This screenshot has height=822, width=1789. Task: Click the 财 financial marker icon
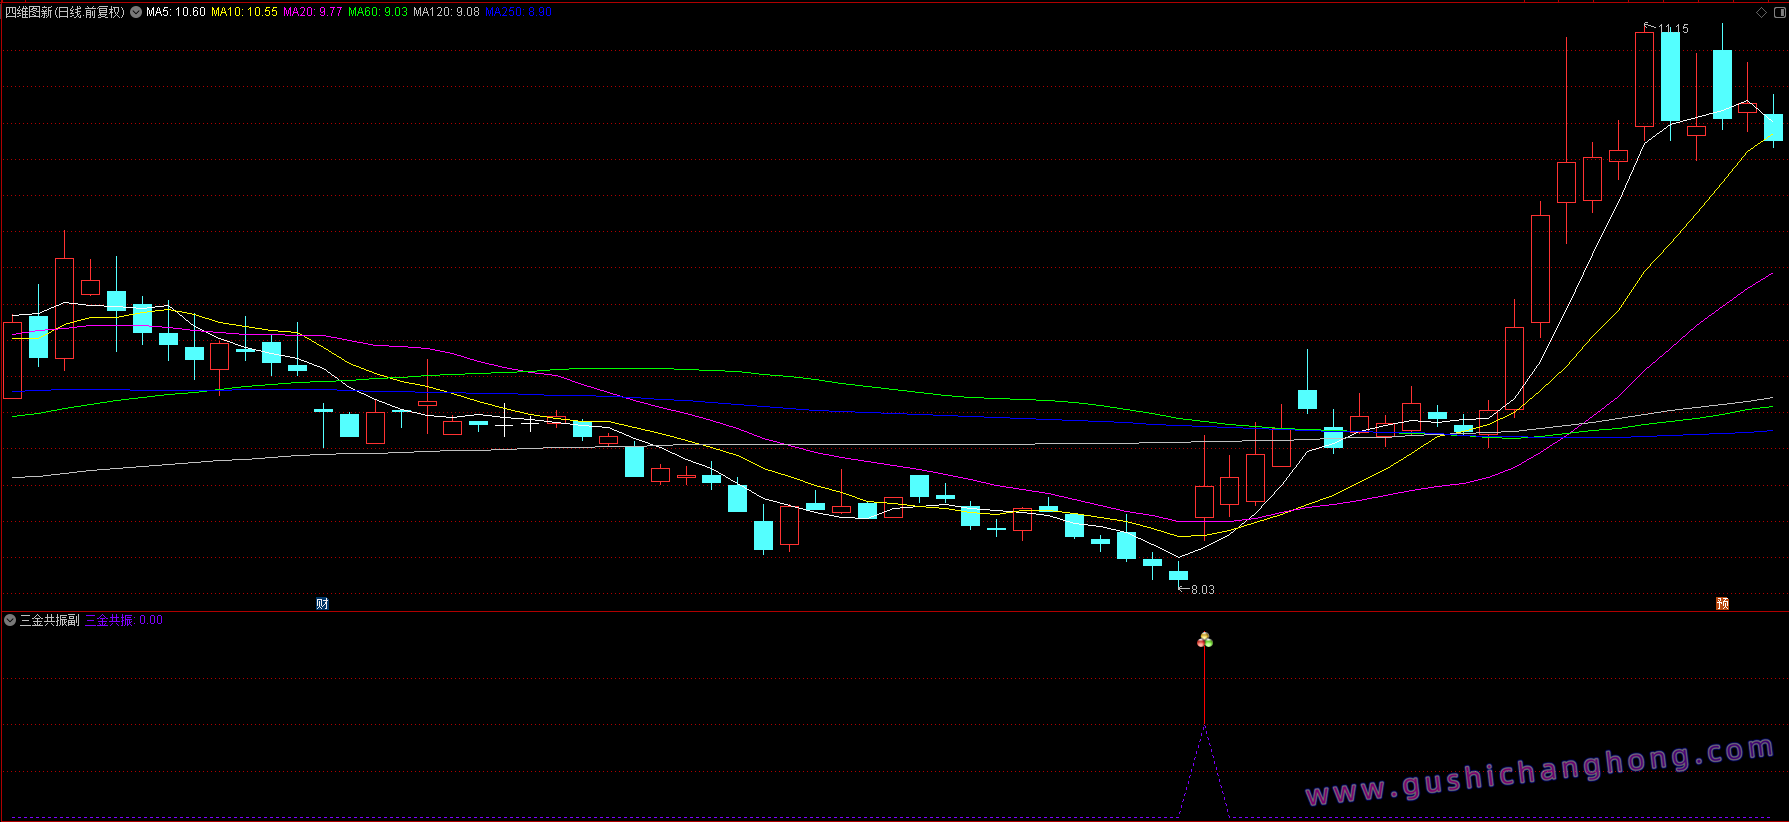click(322, 603)
